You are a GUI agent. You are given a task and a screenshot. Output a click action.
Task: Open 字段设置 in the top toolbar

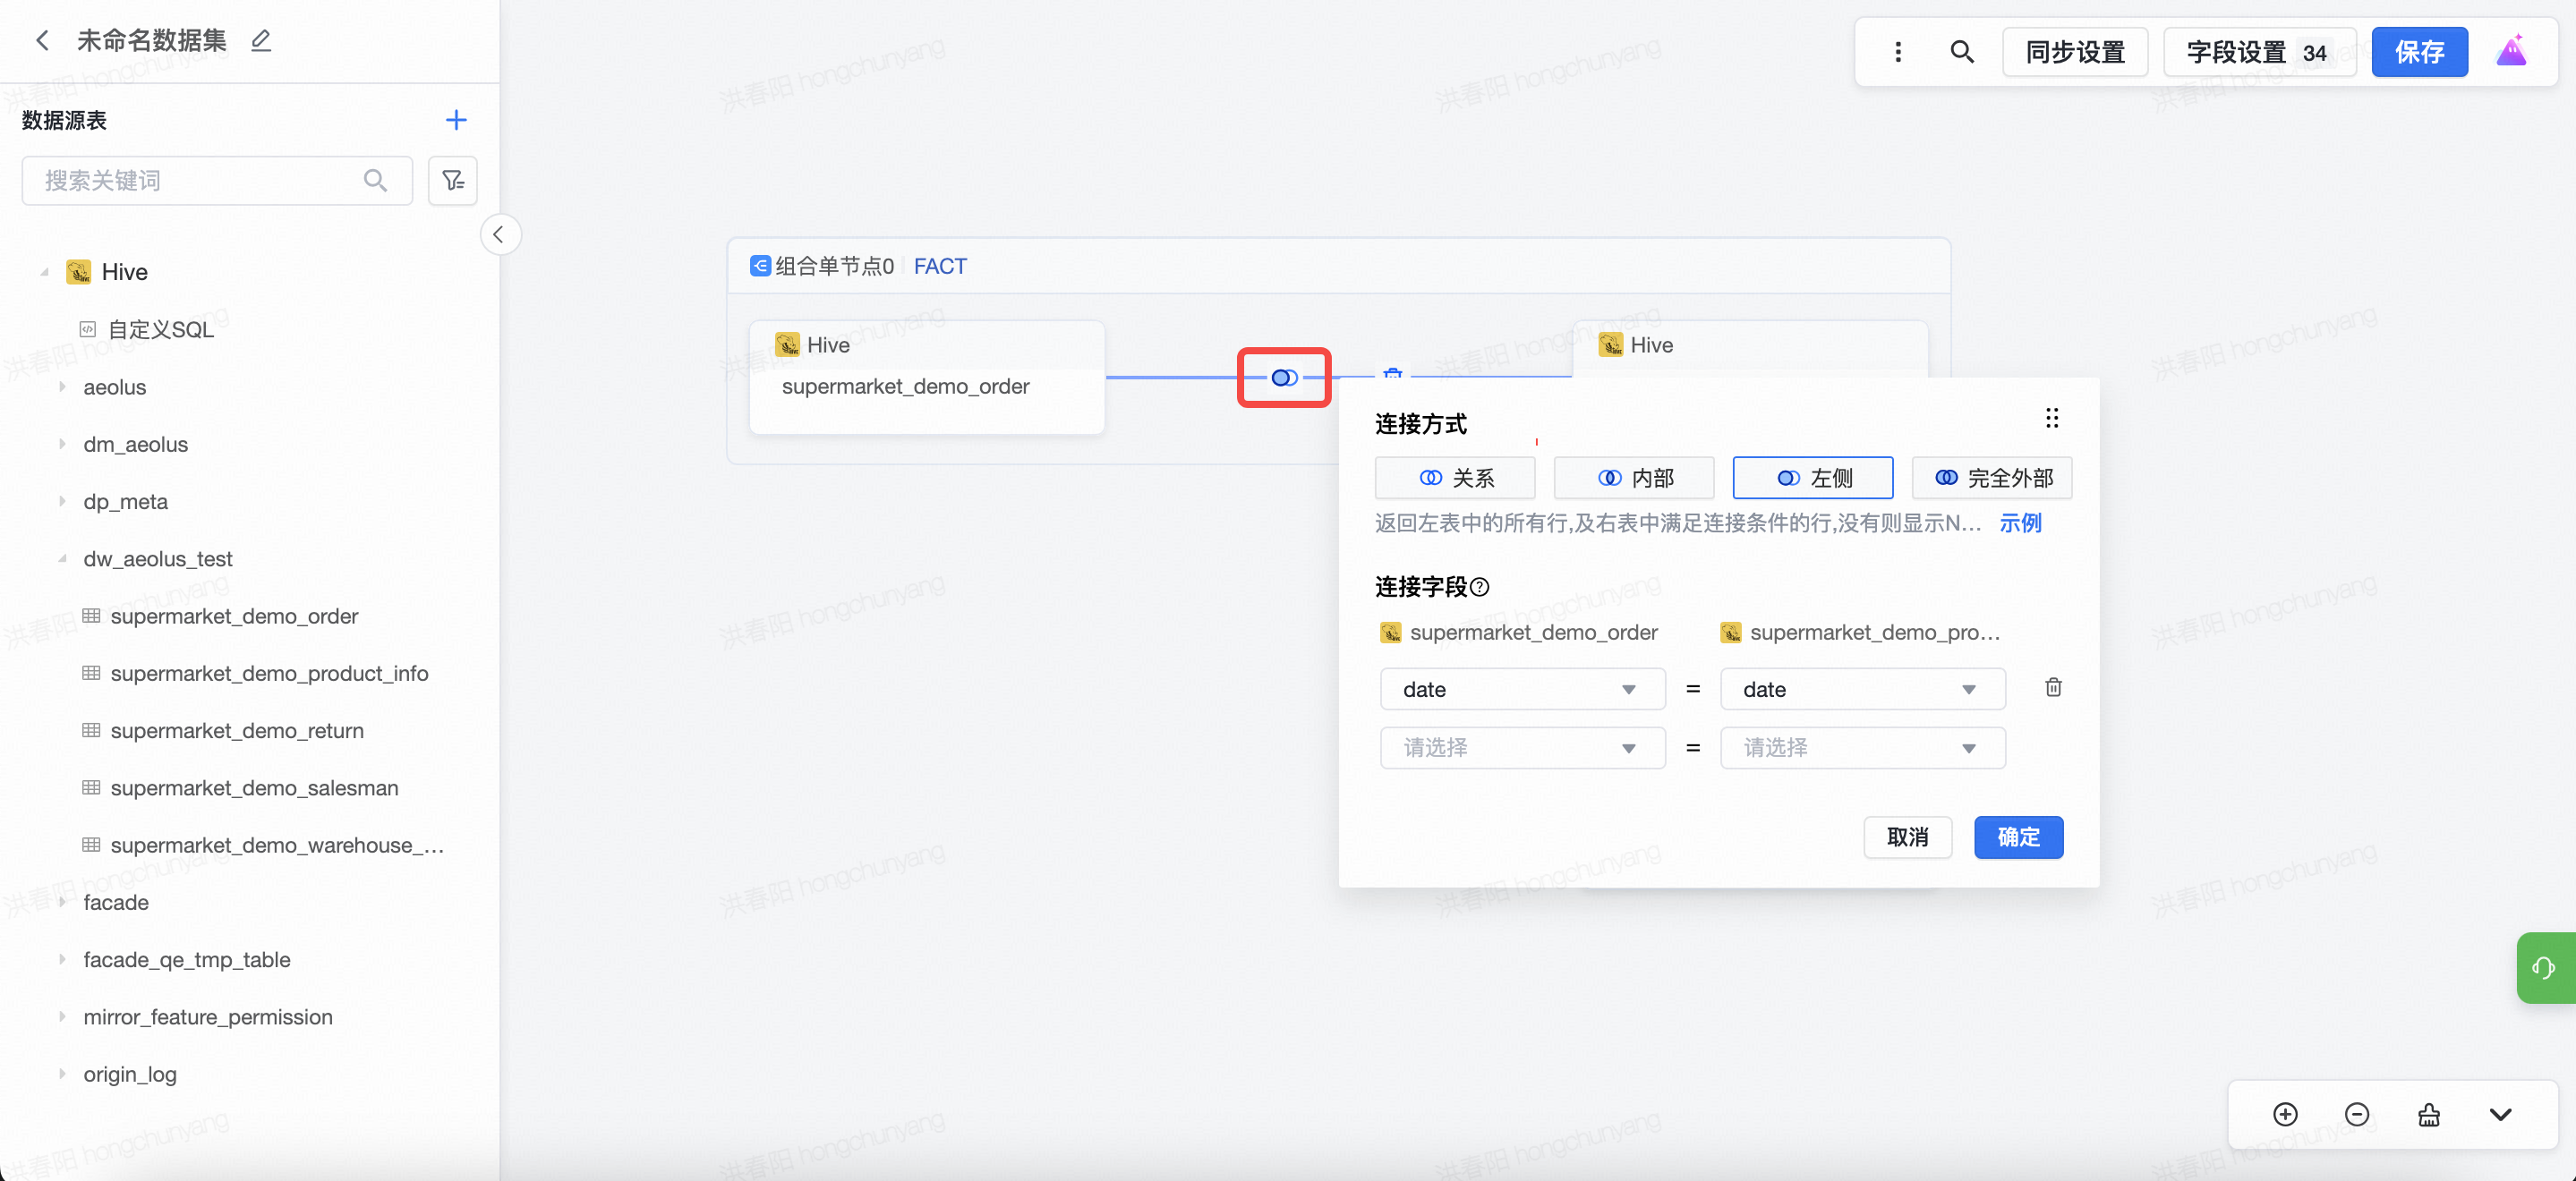tap(2258, 52)
